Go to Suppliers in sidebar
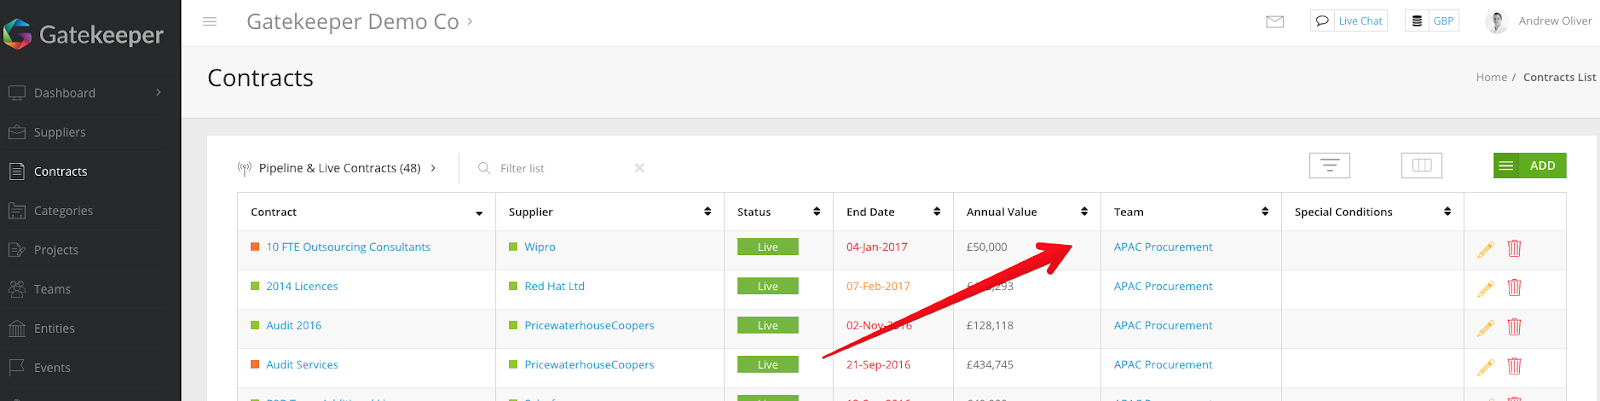1600x401 pixels. (x=60, y=132)
